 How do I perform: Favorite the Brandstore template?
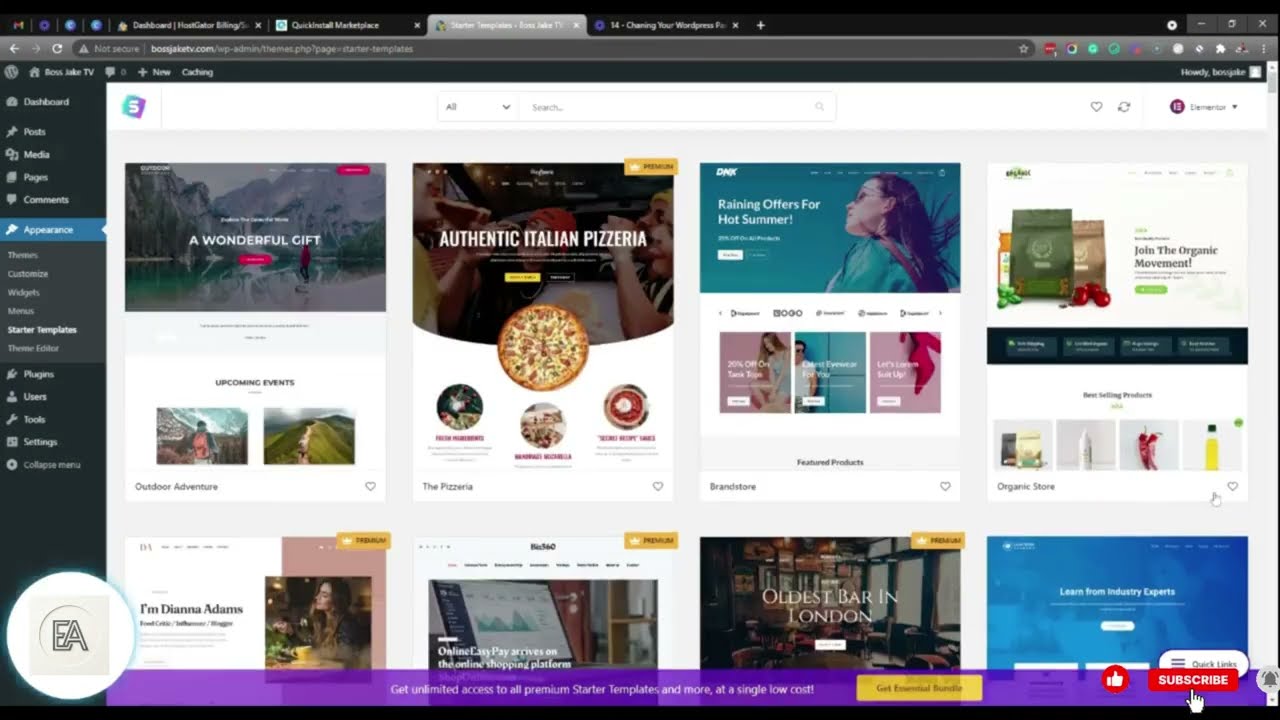(x=944, y=487)
